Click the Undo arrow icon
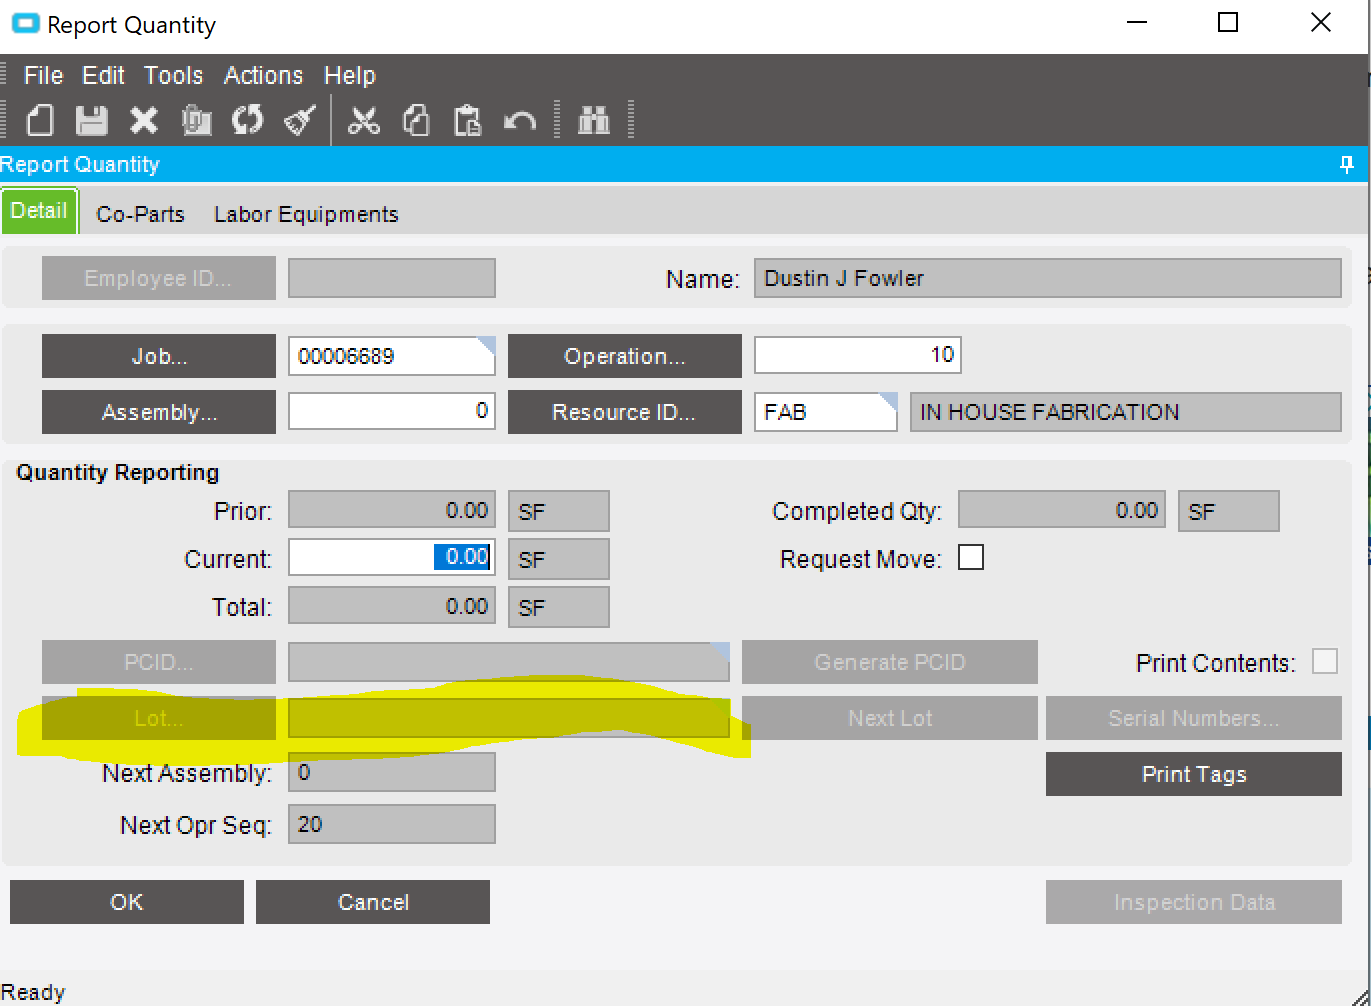1371x1006 pixels. 520,121
